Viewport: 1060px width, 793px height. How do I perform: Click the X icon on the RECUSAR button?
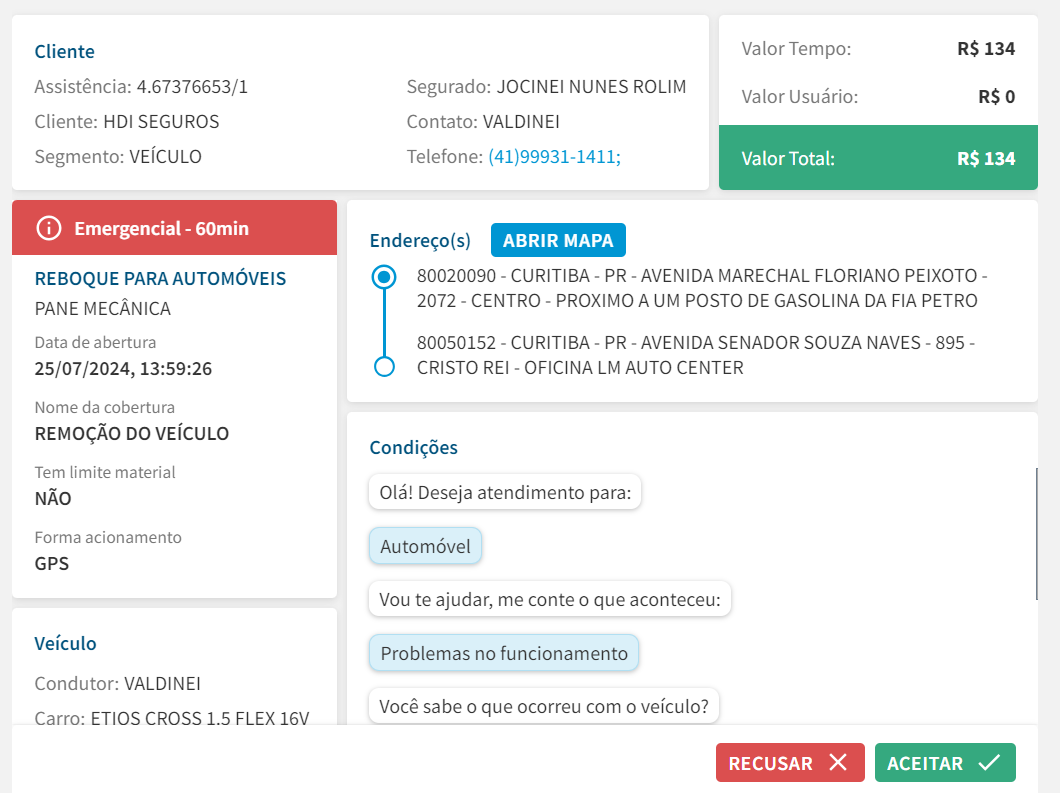(838, 763)
